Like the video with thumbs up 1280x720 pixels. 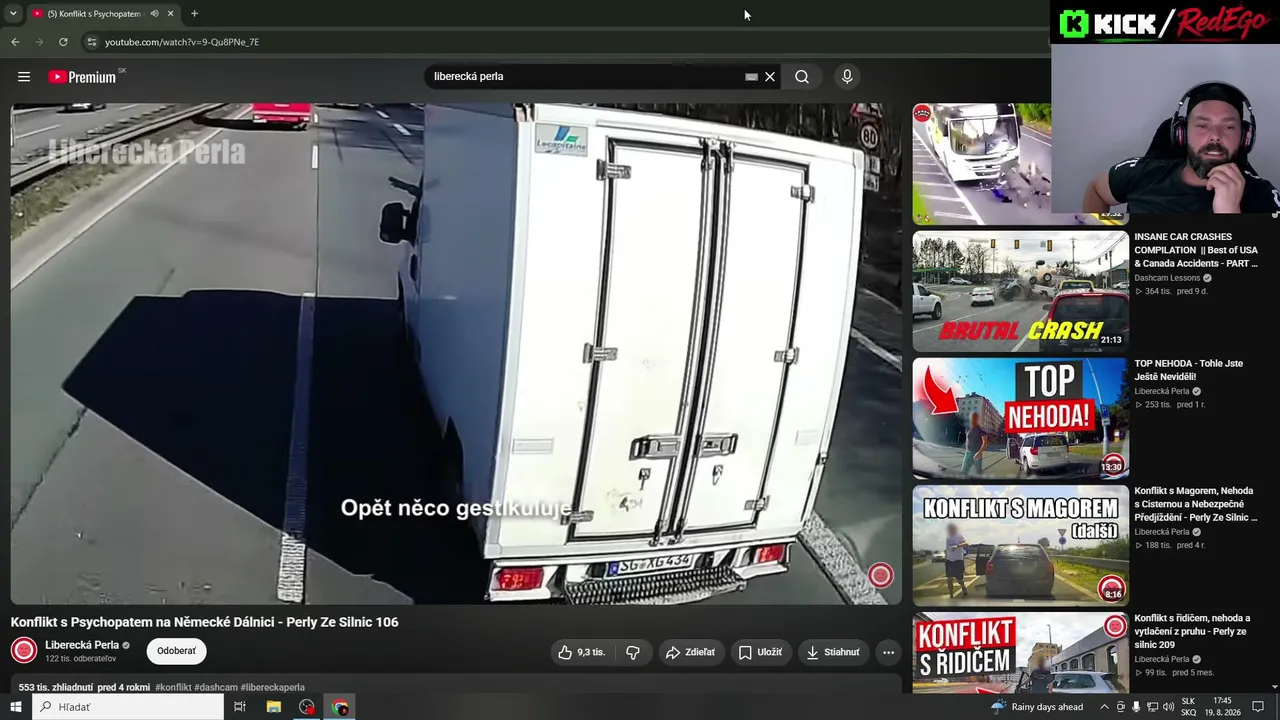[x=582, y=652]
